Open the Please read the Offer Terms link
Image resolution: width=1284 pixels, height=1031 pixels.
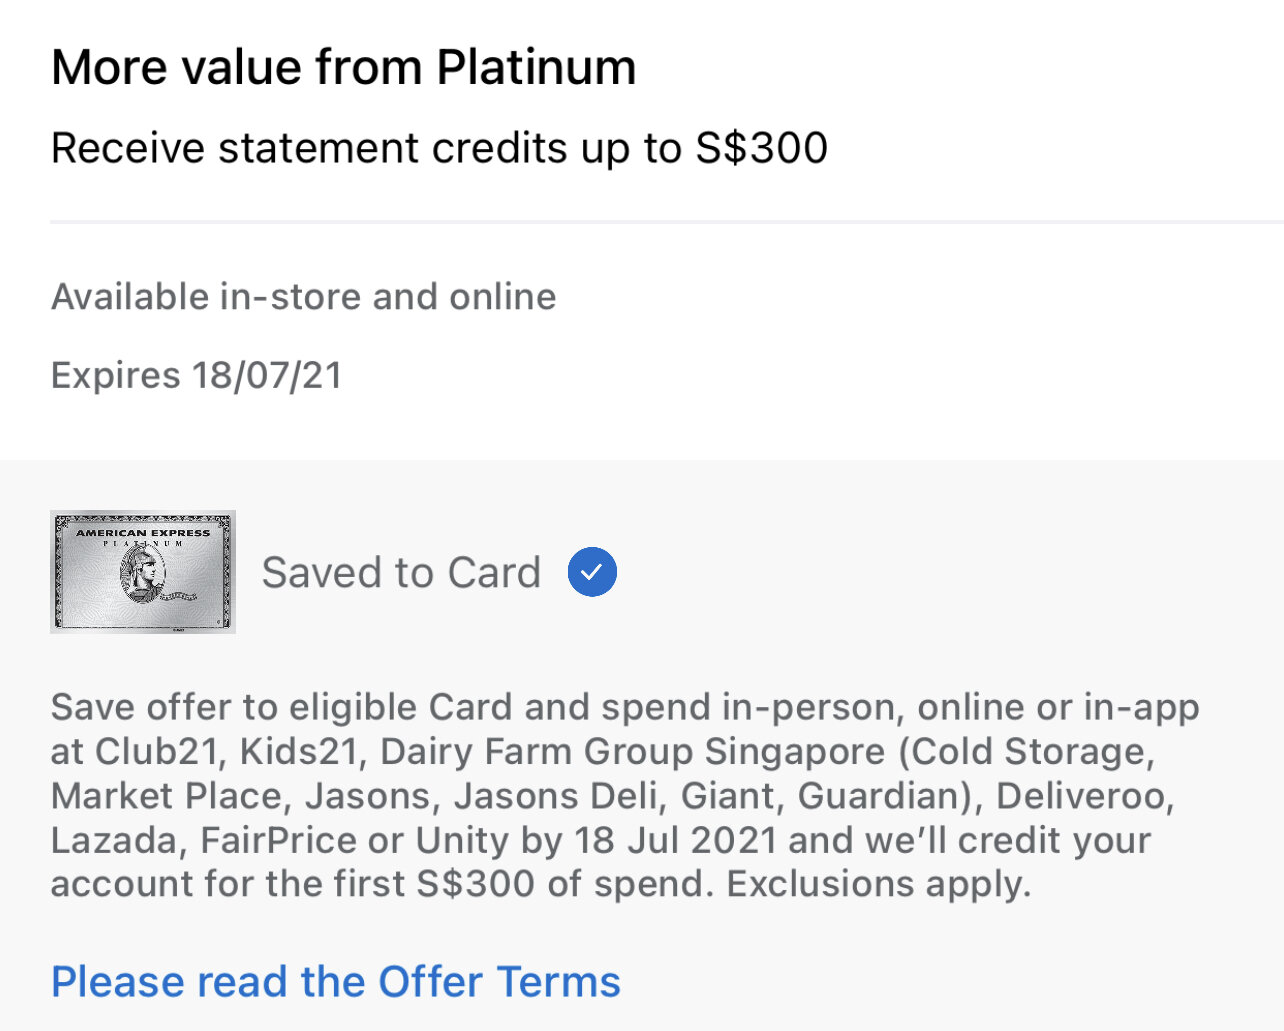coord(336,982)
